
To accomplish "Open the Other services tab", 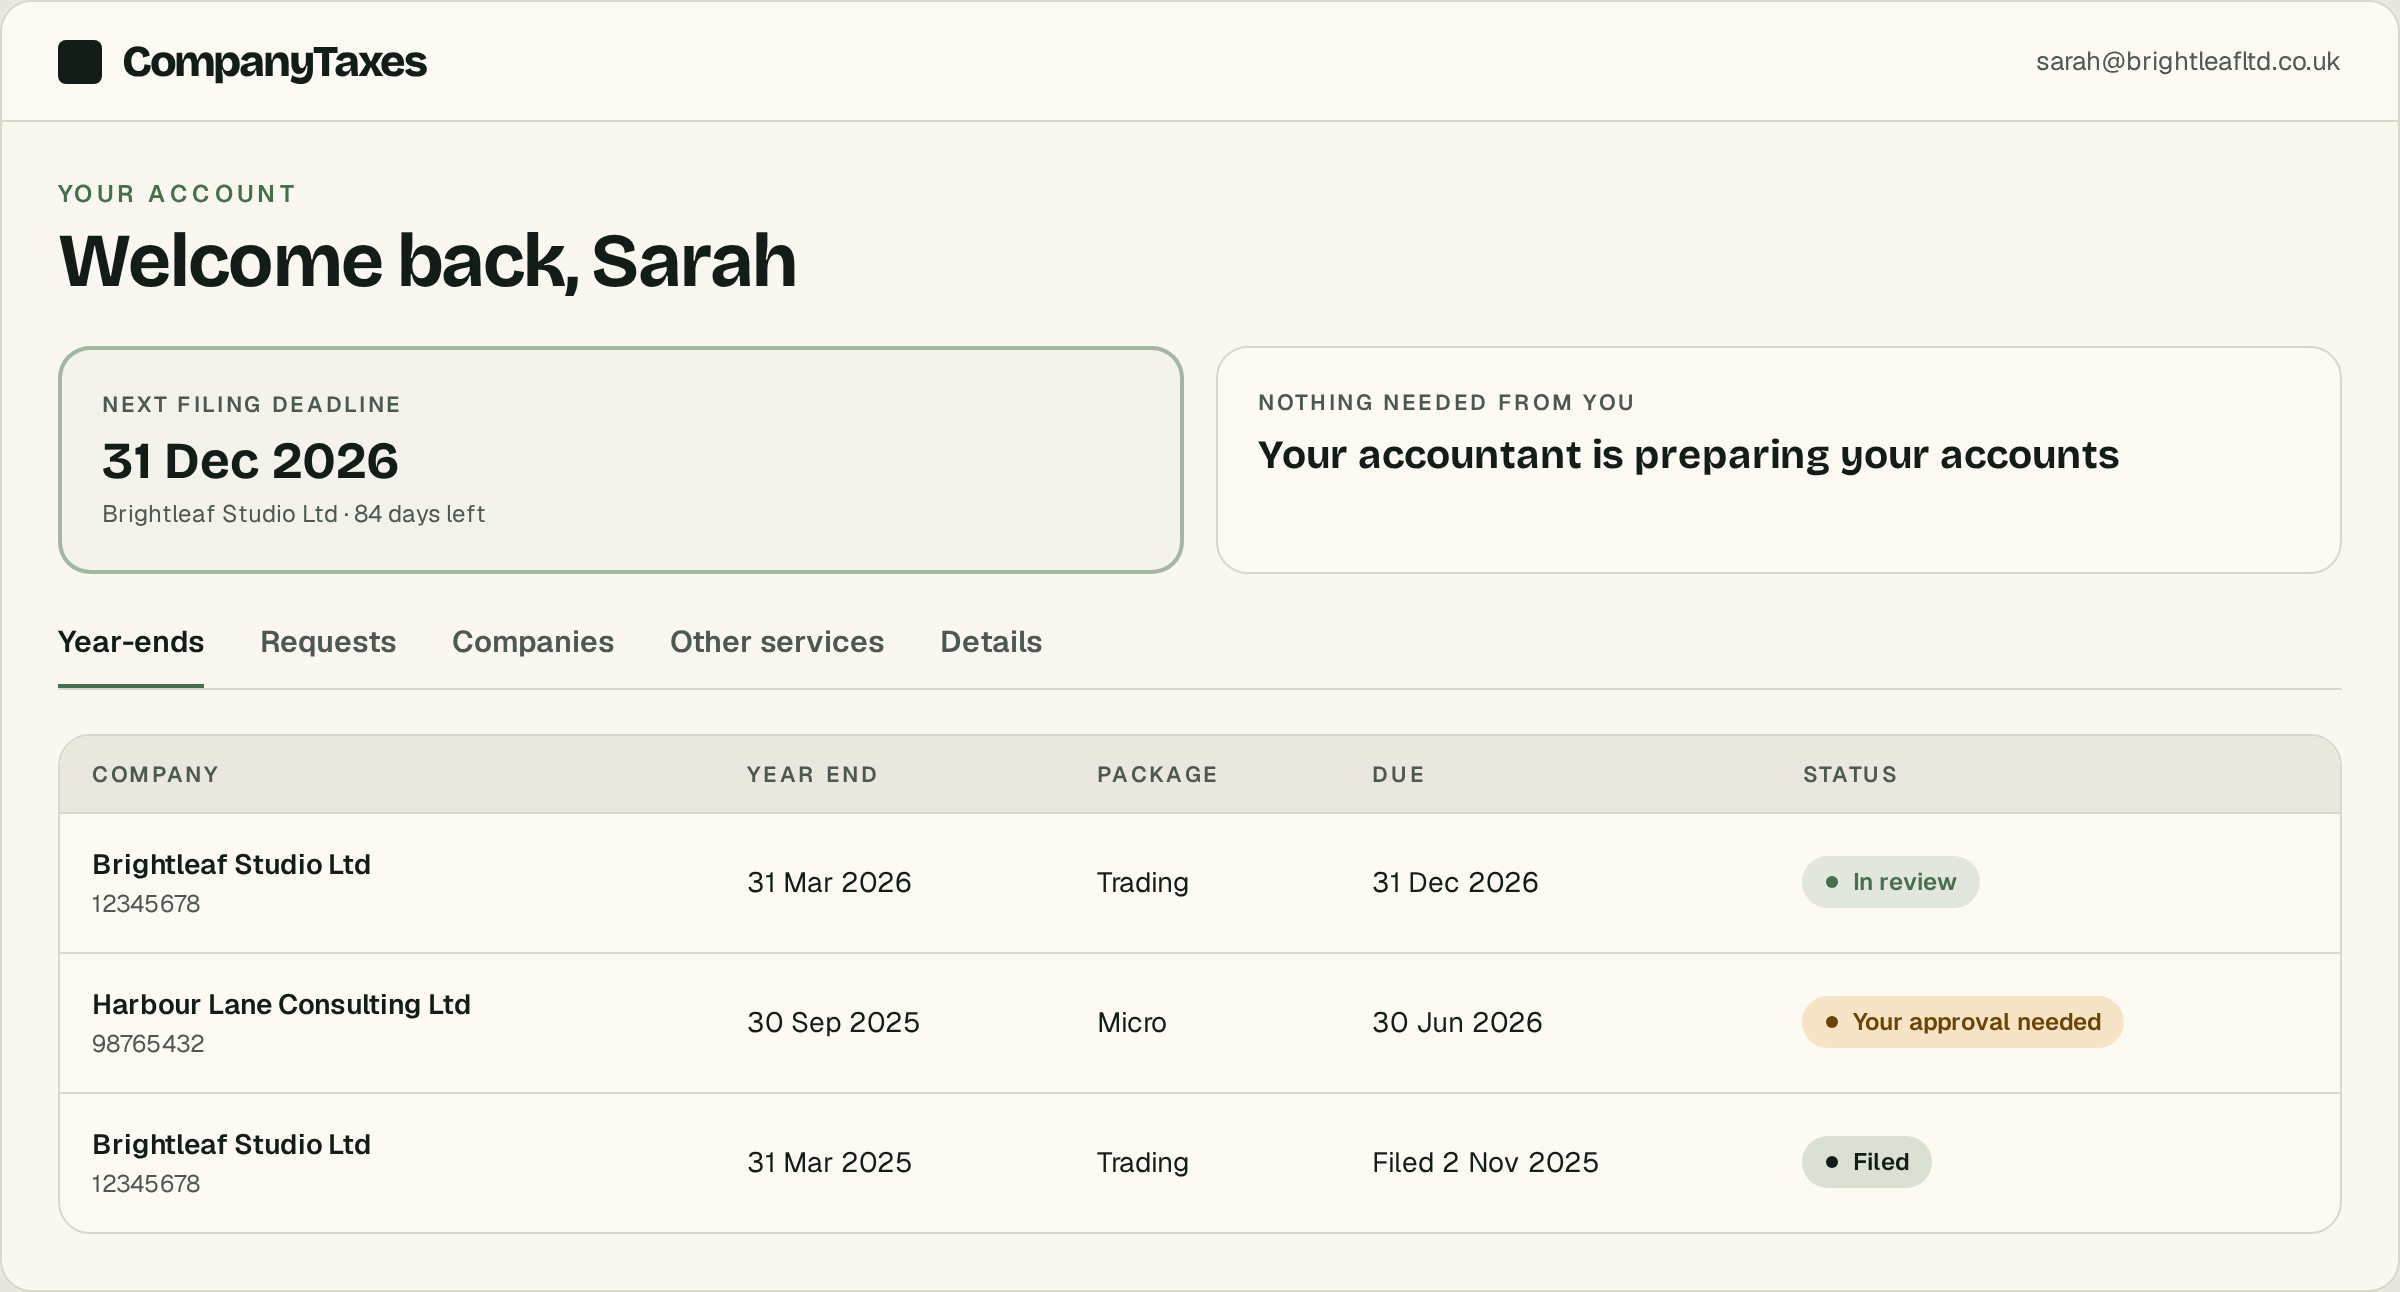I will pos(777,642).
